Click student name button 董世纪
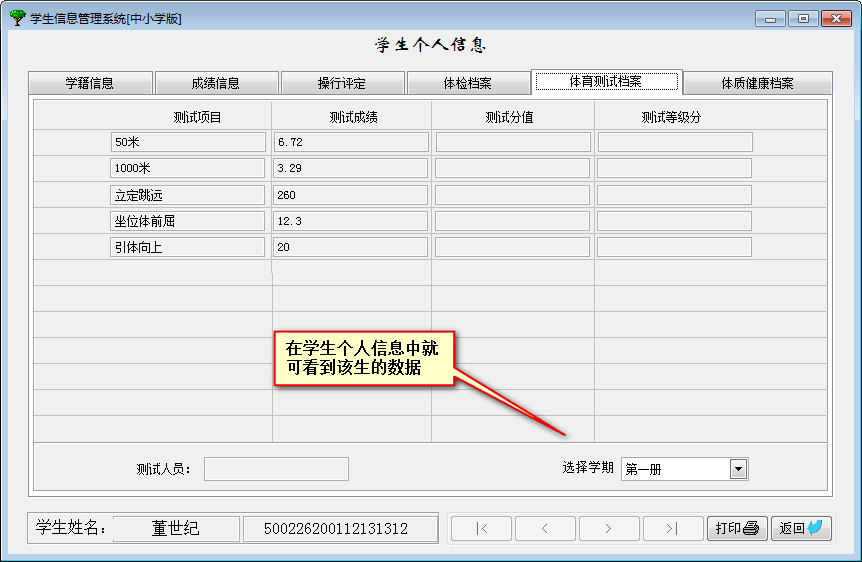862x562 pixels. pyautogui.click(x=175, y=528)
